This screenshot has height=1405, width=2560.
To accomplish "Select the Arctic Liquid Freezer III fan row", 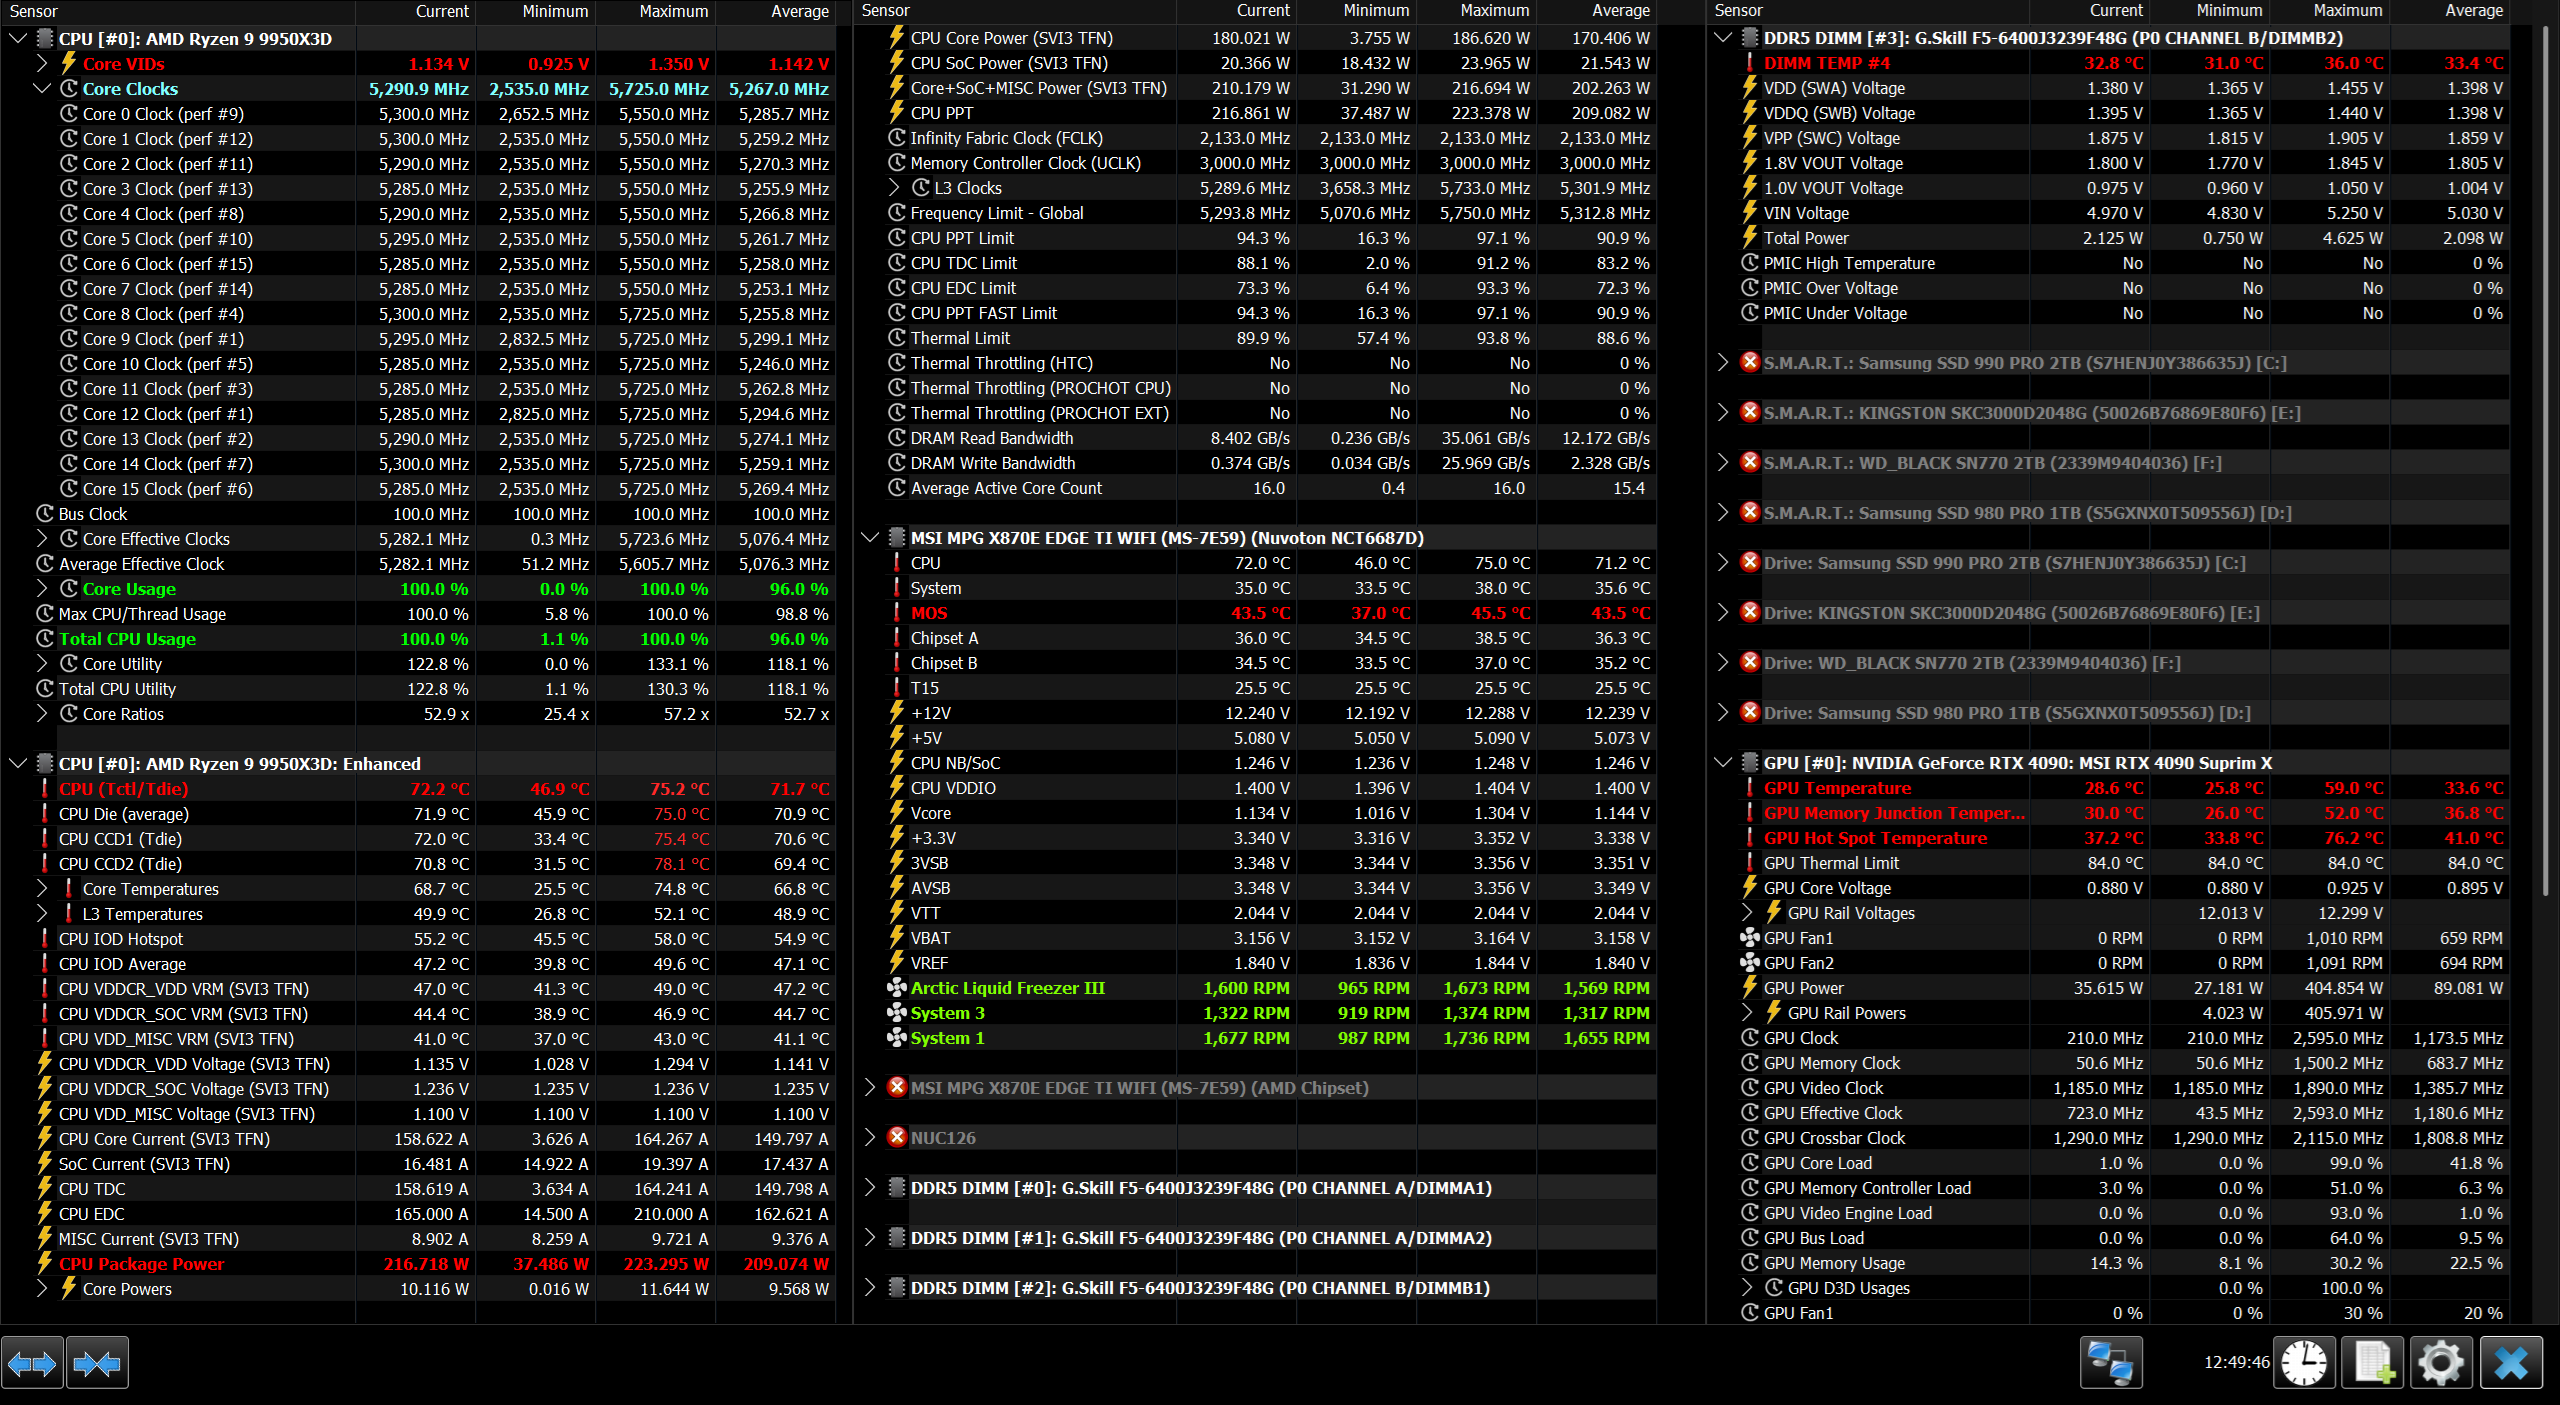I will click(1007, 988).
